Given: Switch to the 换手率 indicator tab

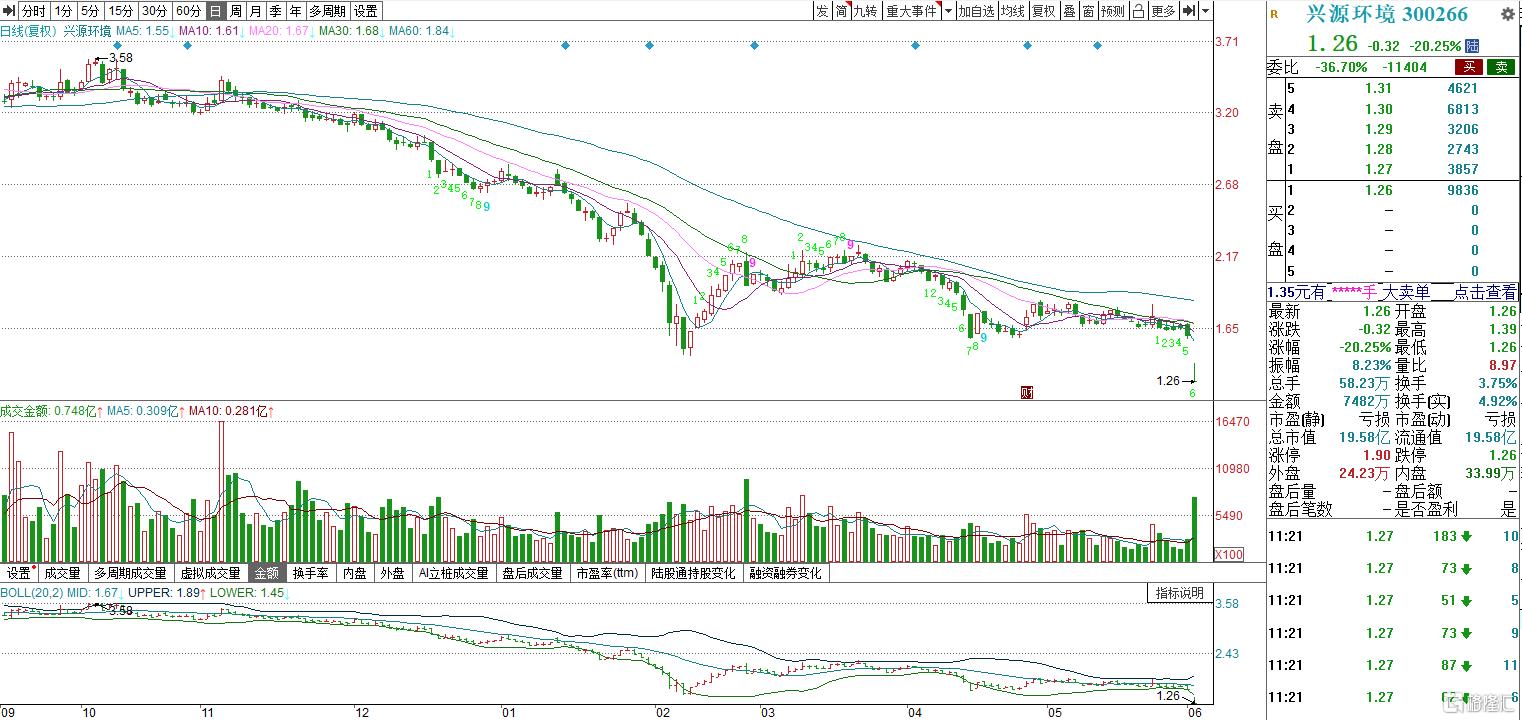Looking at the screenshot, I should (311, 574).
